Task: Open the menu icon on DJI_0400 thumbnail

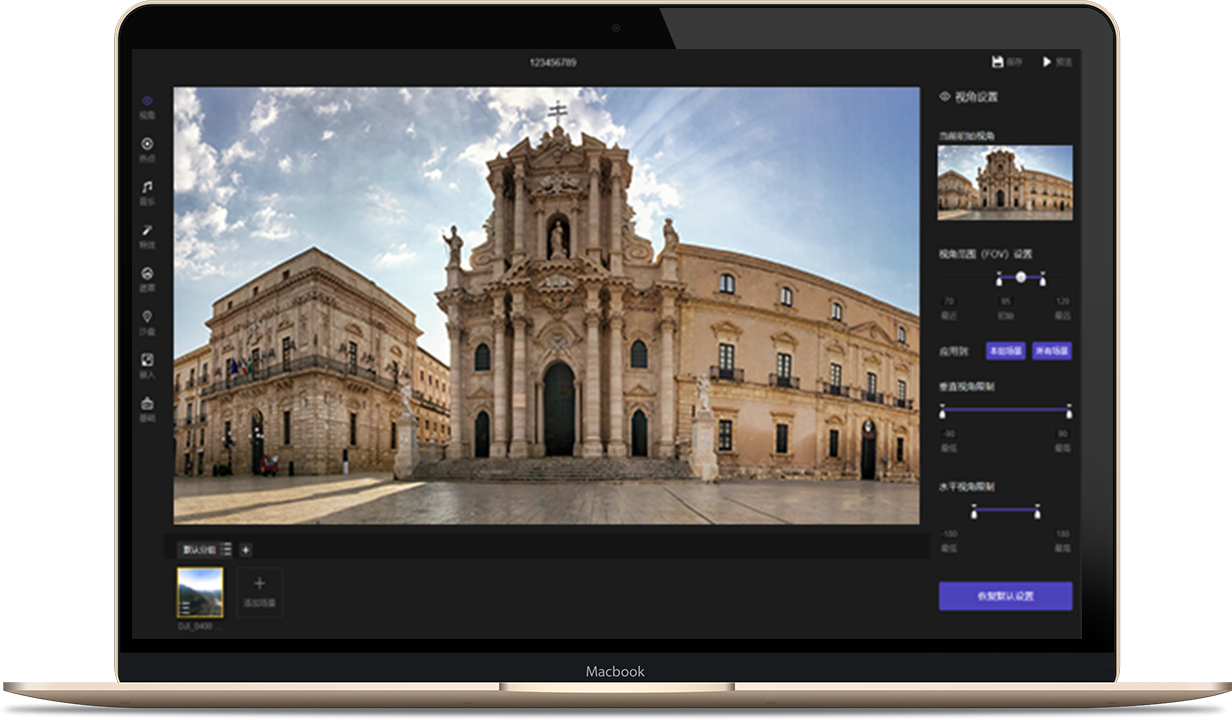Action: point(185,607)
